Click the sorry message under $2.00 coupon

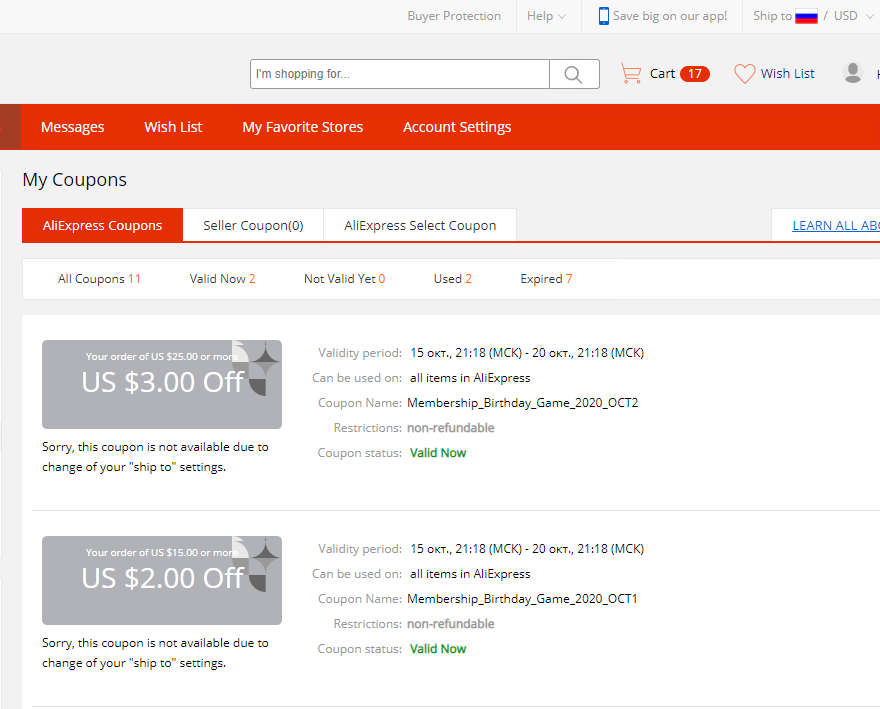pos(155,653)
